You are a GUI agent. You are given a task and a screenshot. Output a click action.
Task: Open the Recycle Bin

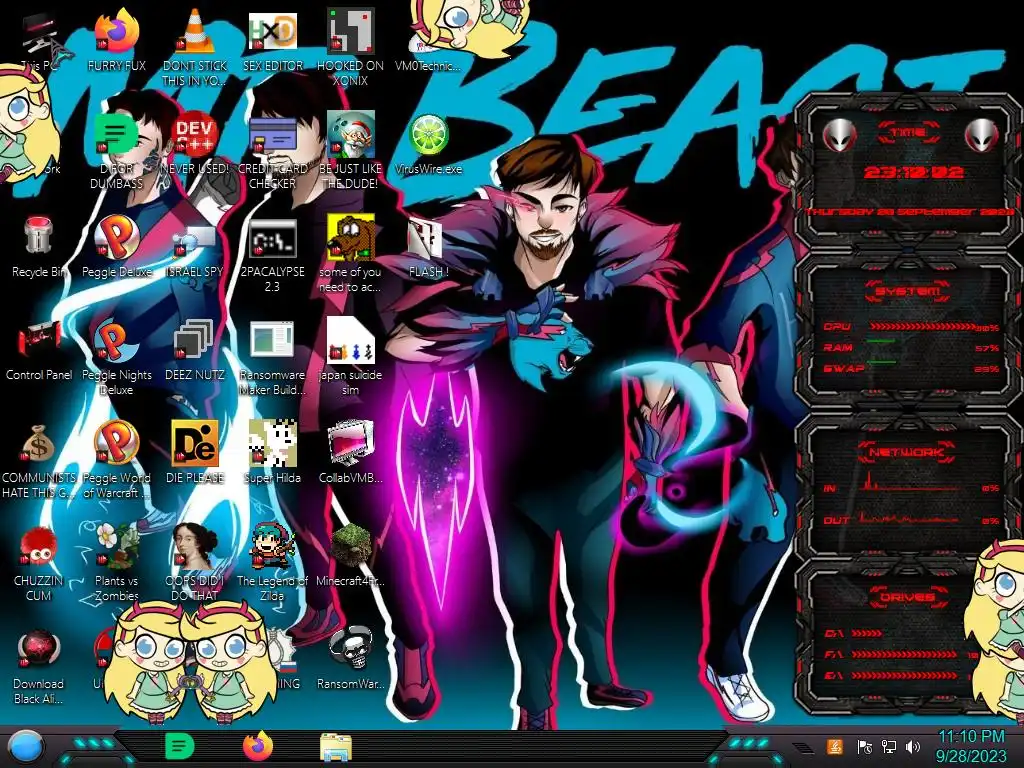39,236
